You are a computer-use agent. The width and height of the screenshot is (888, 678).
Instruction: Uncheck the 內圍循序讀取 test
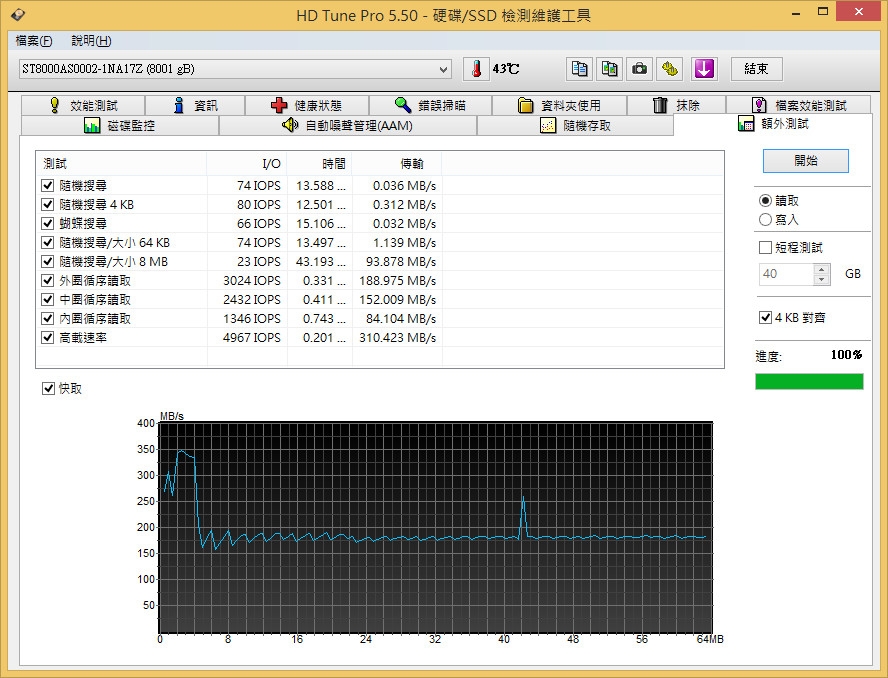tap(48, 319)
